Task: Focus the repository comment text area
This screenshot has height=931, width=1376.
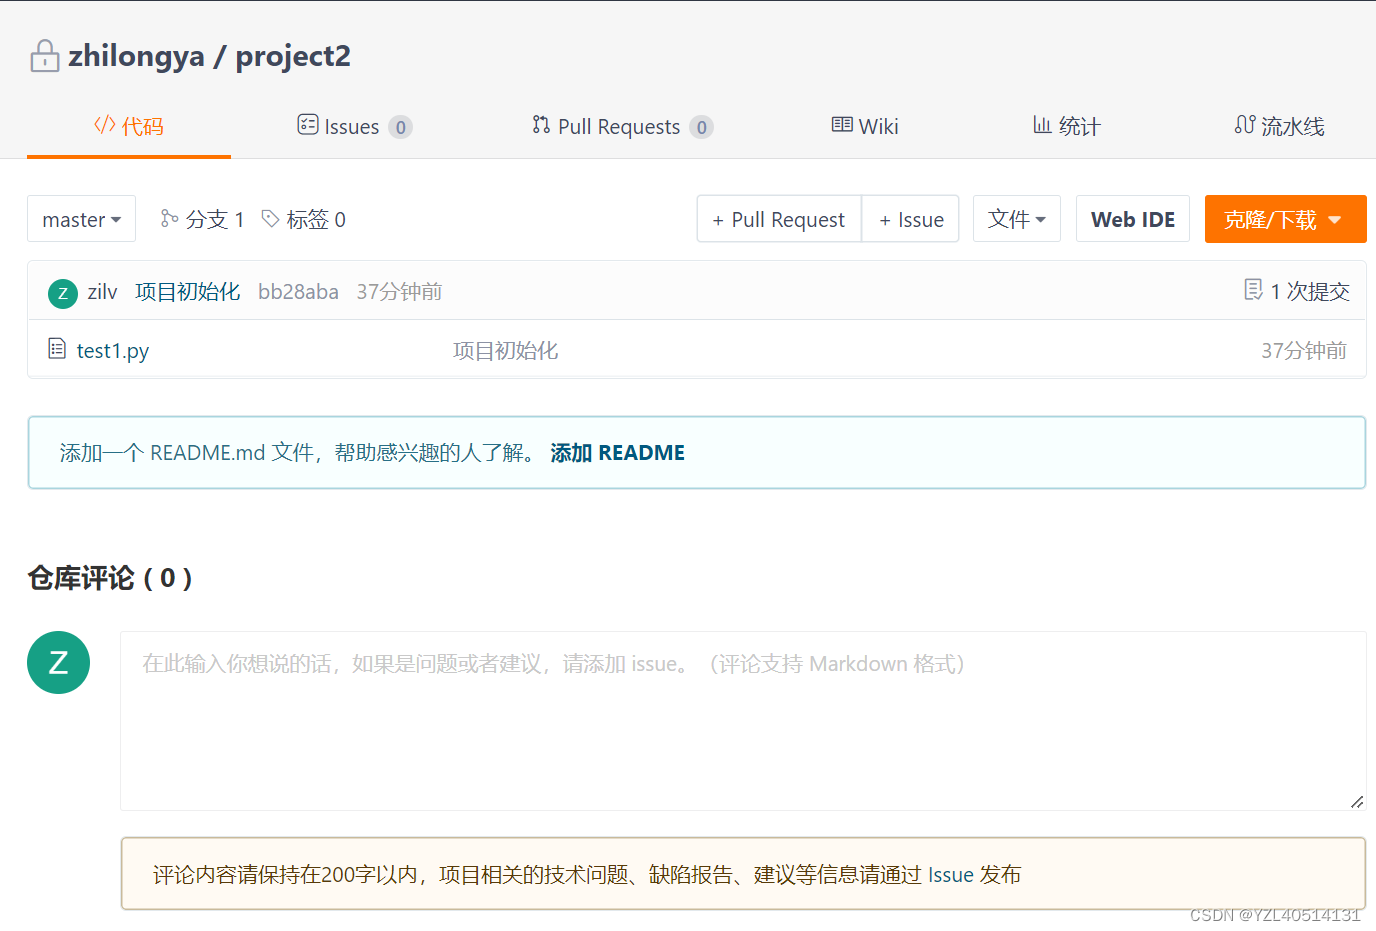Action: 743,721
